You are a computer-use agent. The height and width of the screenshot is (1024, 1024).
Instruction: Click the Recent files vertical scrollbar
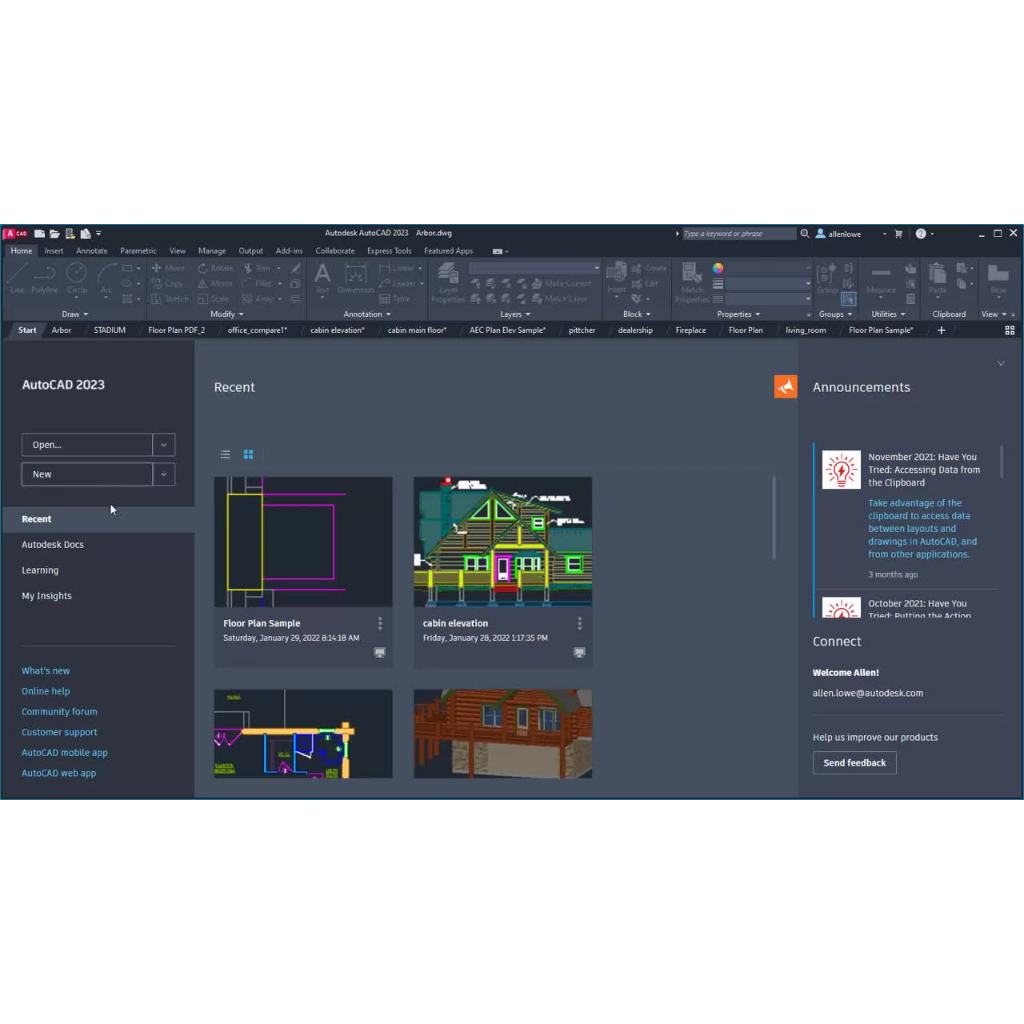[x=774, y=517]
